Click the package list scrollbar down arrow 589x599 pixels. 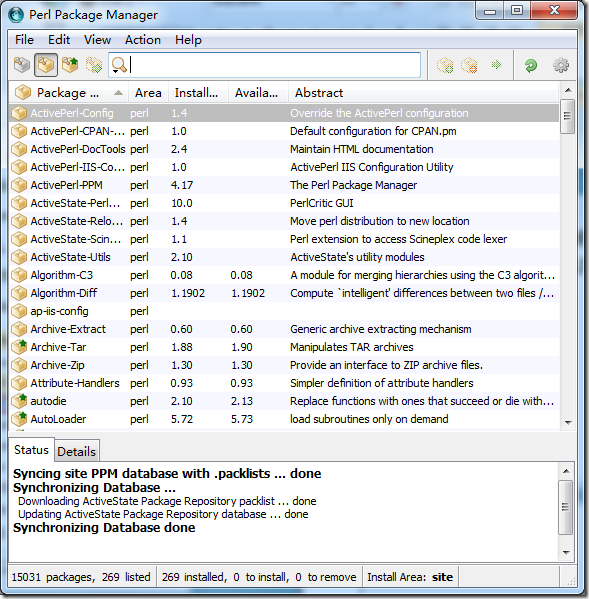click(x=568, y=422)
